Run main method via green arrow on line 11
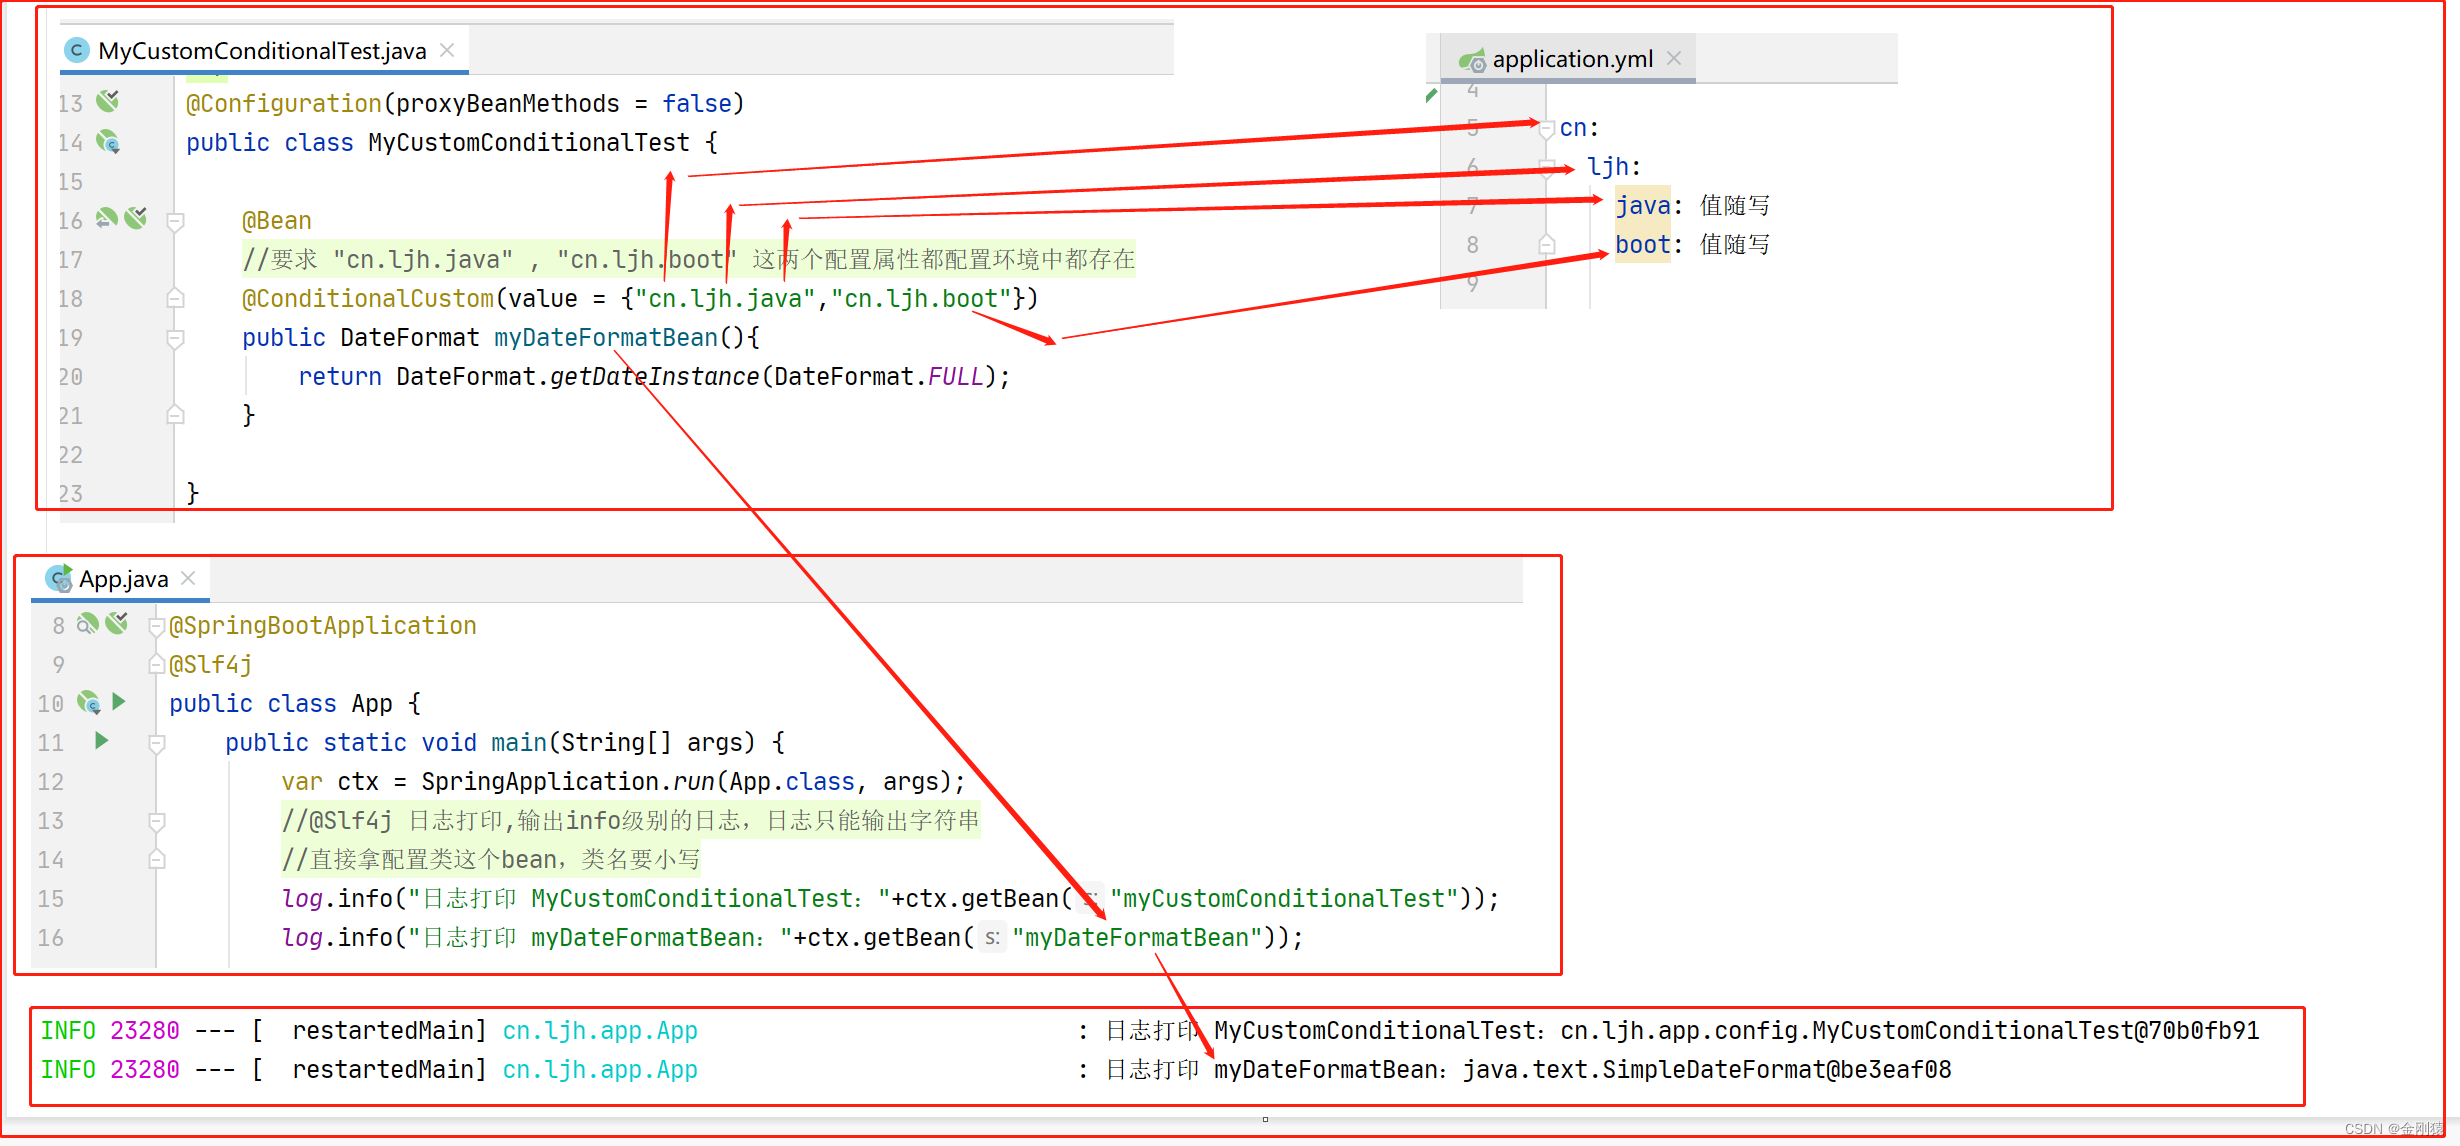This screenshot has width=2460, height=1146. (101, 741)
